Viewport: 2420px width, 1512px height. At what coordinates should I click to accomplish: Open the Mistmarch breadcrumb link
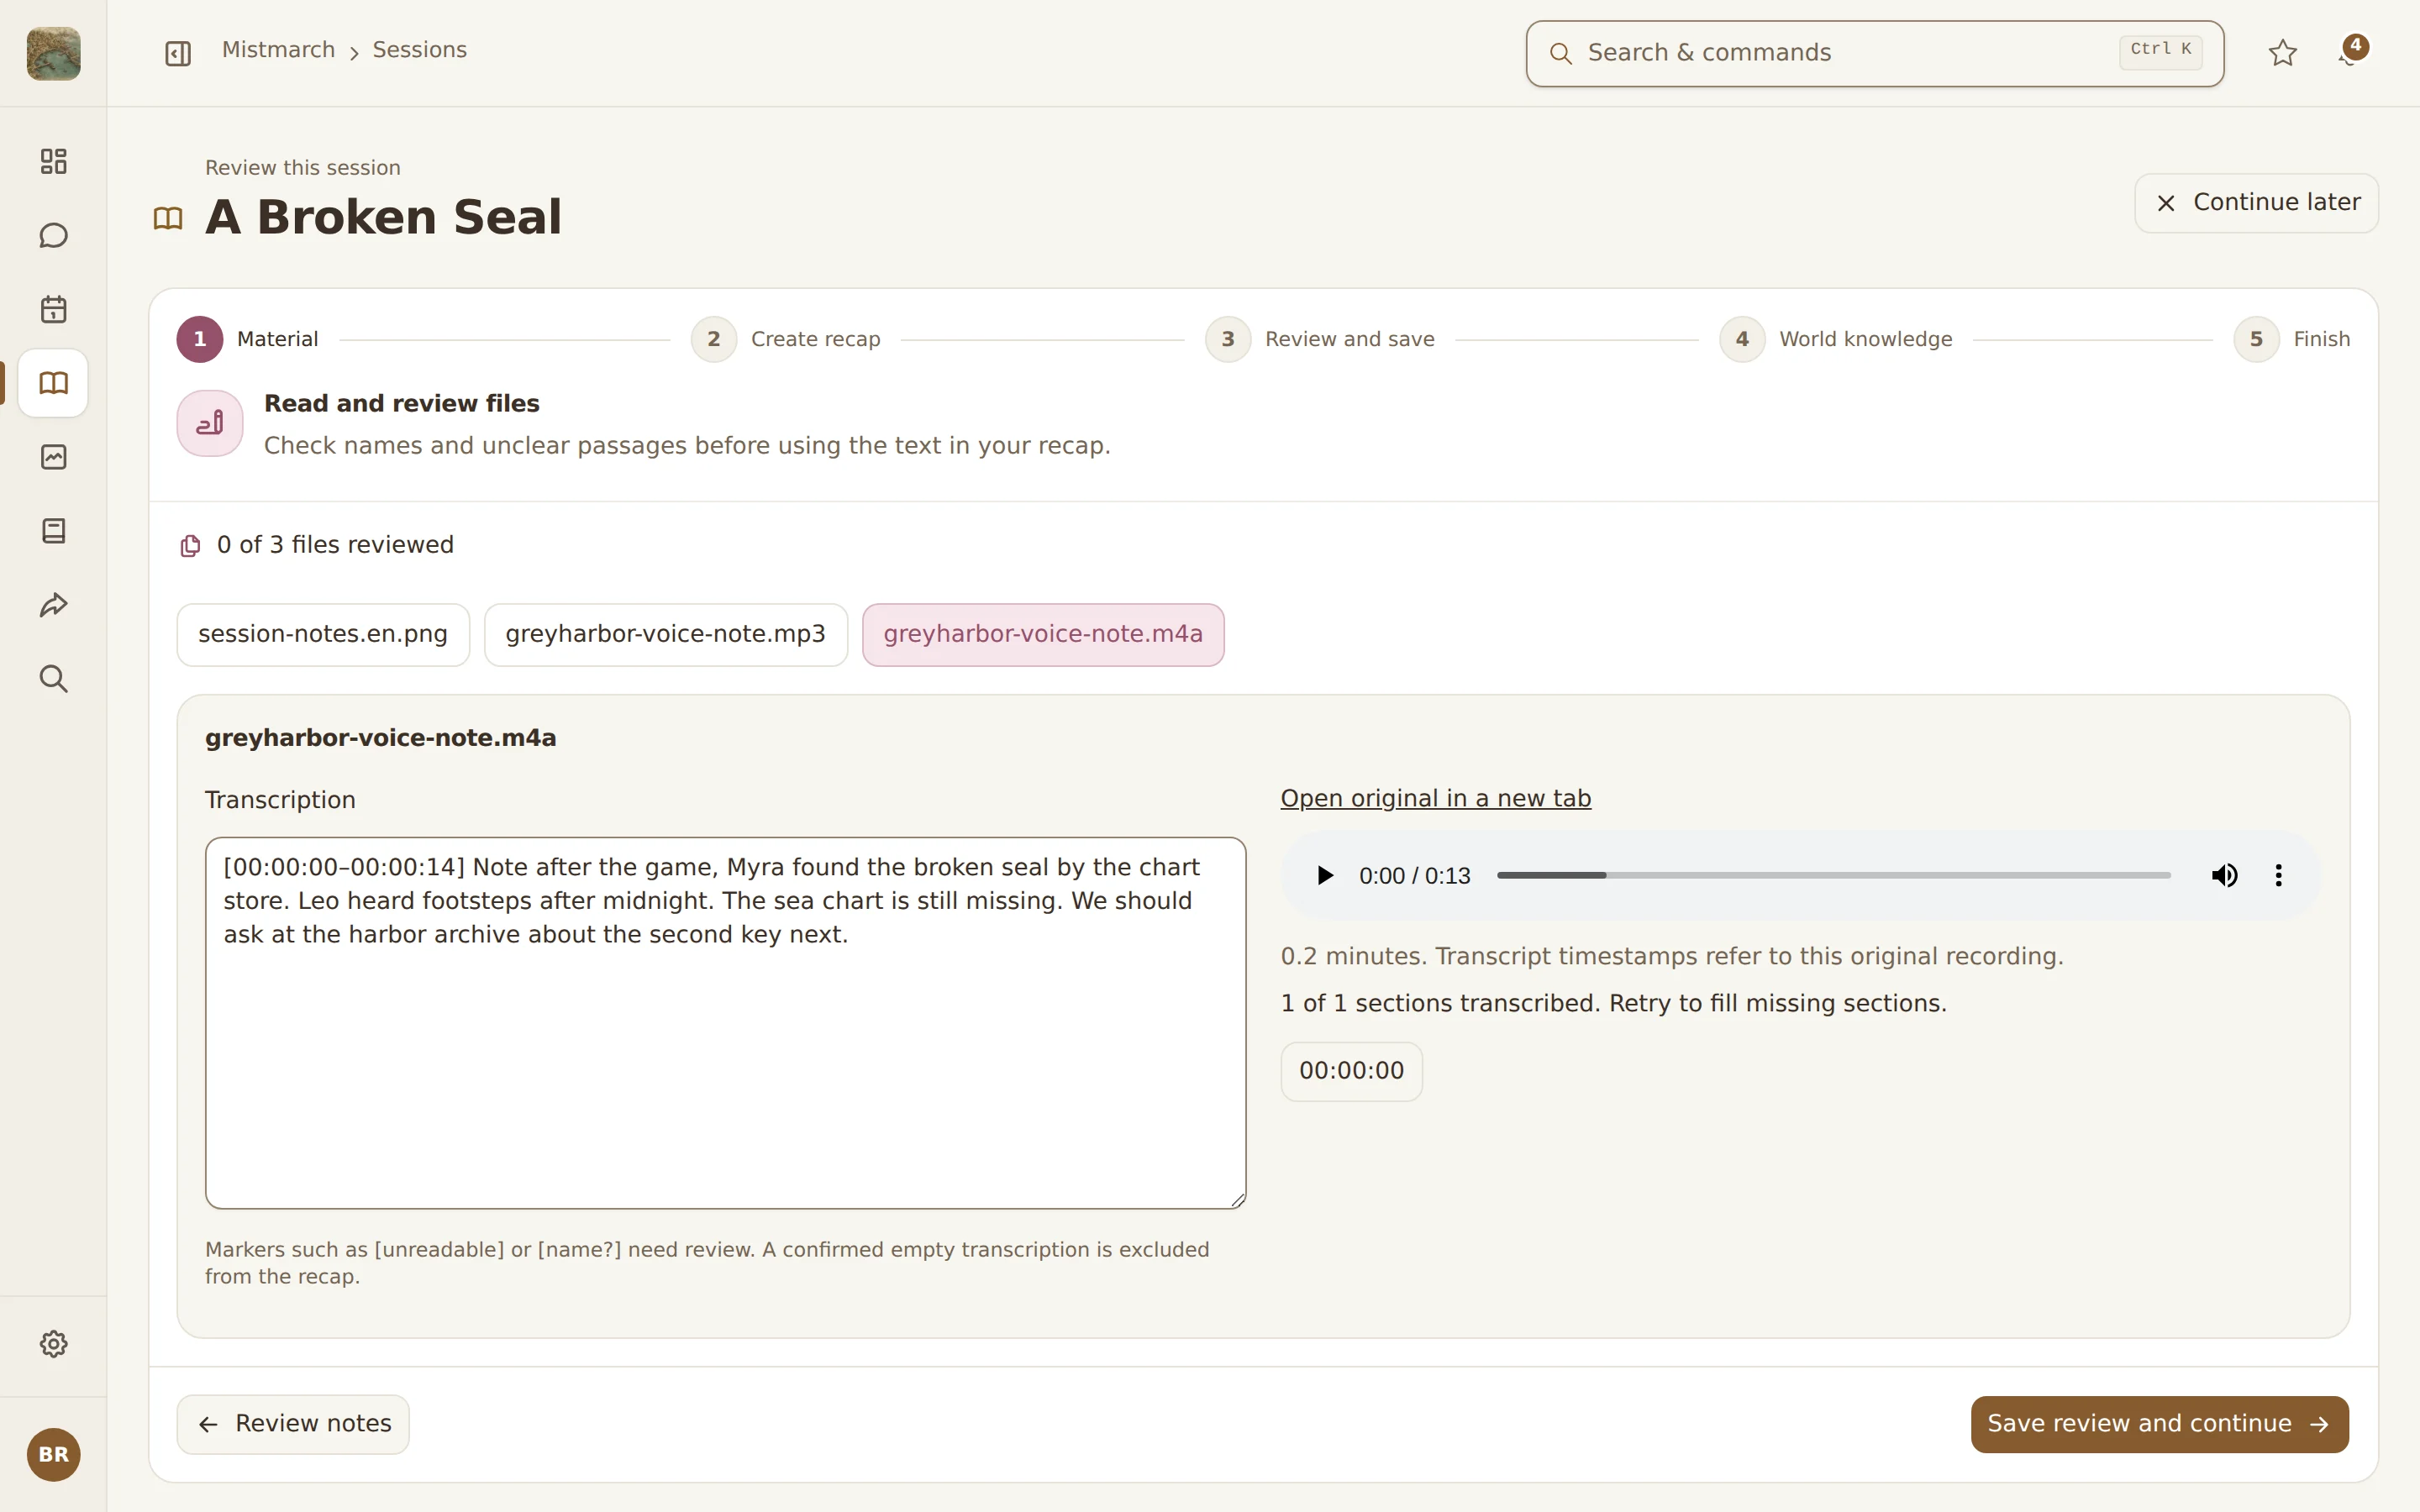pyautogui.click(x=278, y=50)
